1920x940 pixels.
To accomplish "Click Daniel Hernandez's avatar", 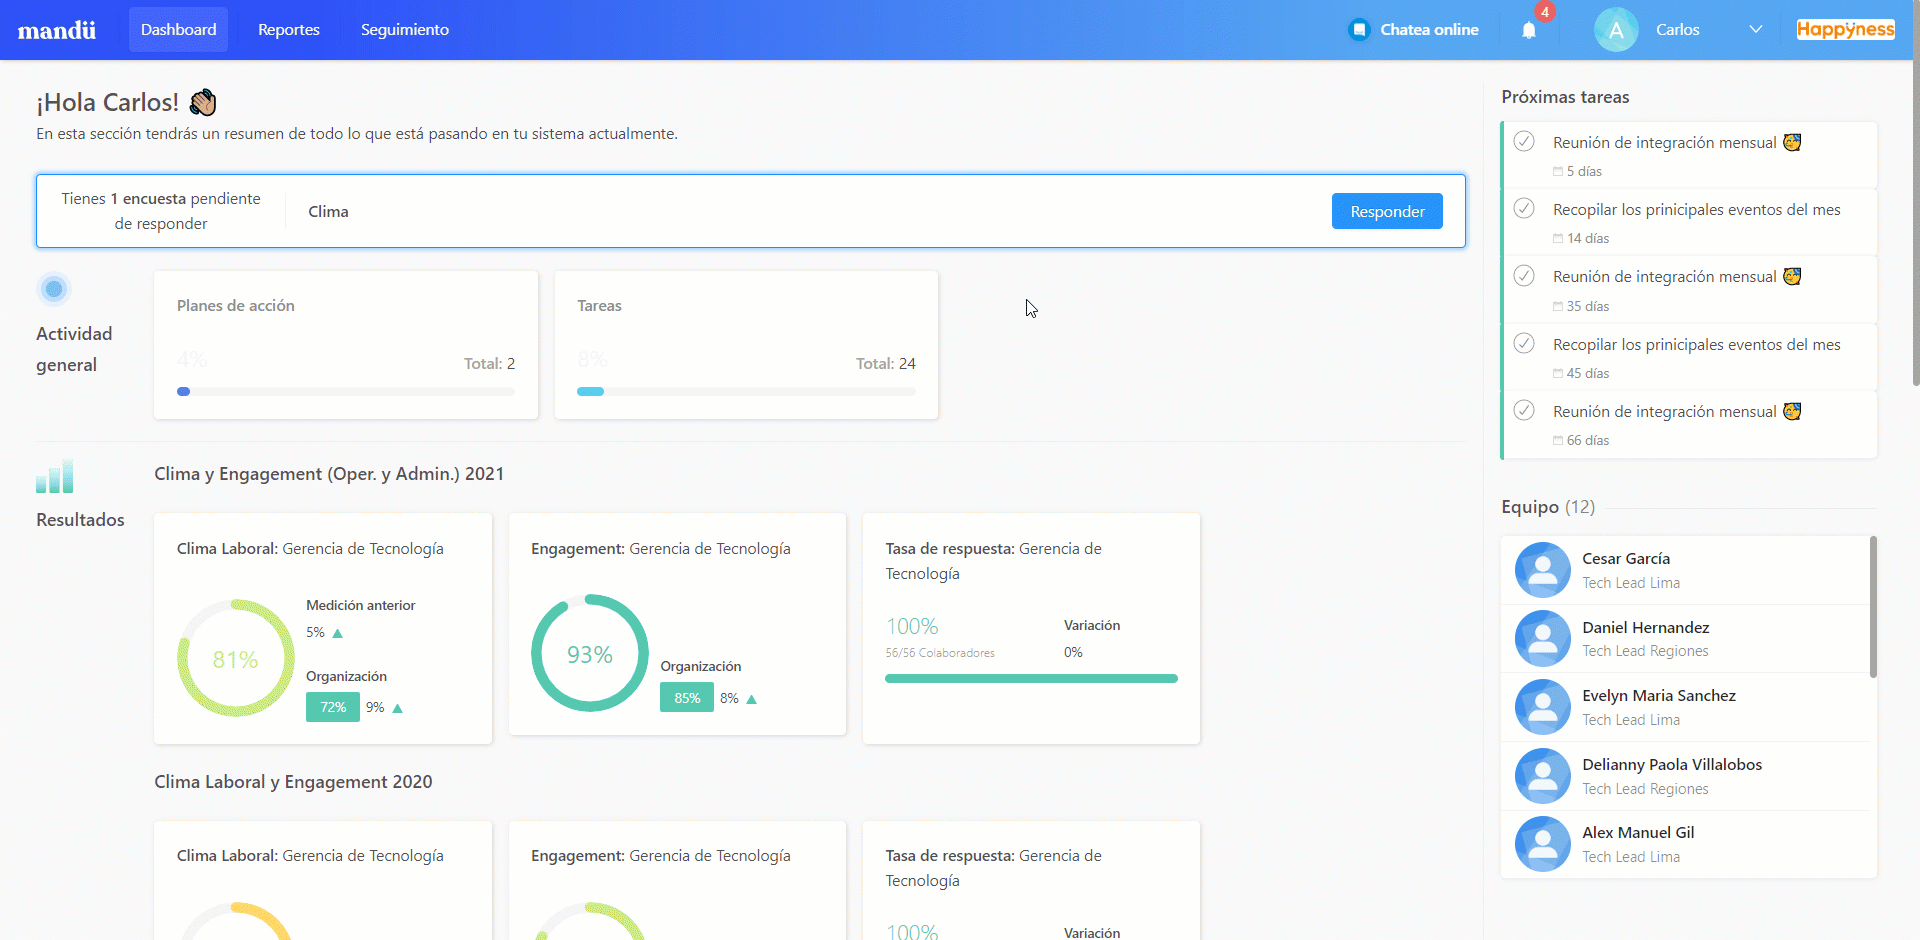I will click(1543, 638).
